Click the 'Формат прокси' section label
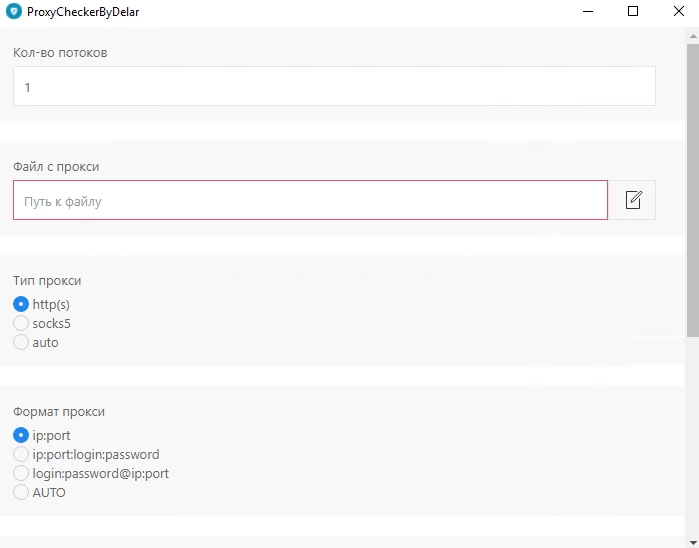This screenshot has width=699, height=548. tap(59, 412)
